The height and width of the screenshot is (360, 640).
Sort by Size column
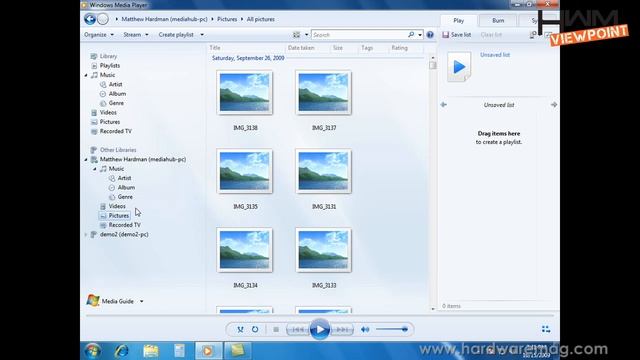pos(338,48)
